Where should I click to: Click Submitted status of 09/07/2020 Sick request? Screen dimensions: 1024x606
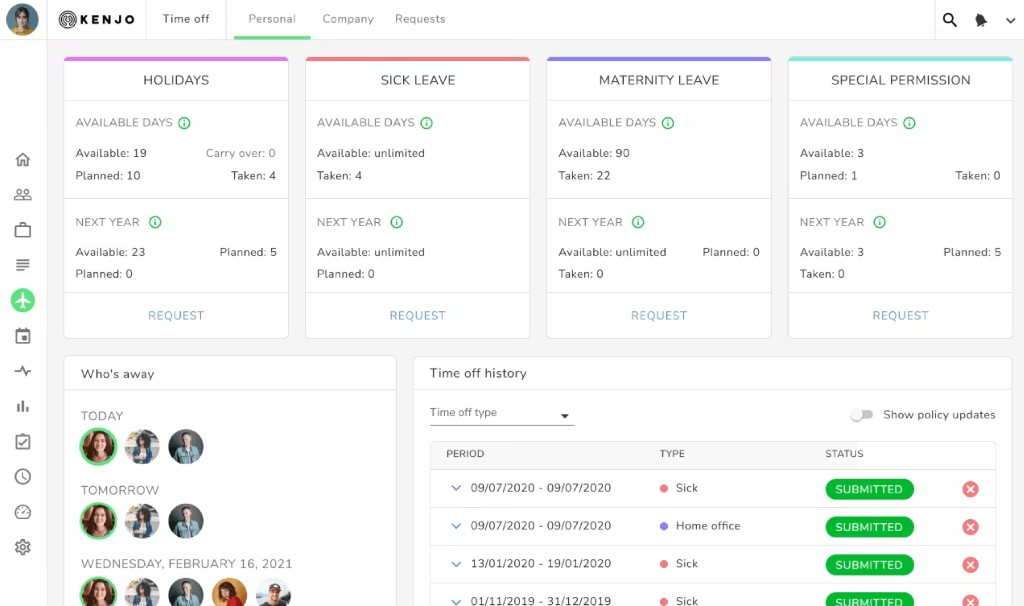point(869,489)
